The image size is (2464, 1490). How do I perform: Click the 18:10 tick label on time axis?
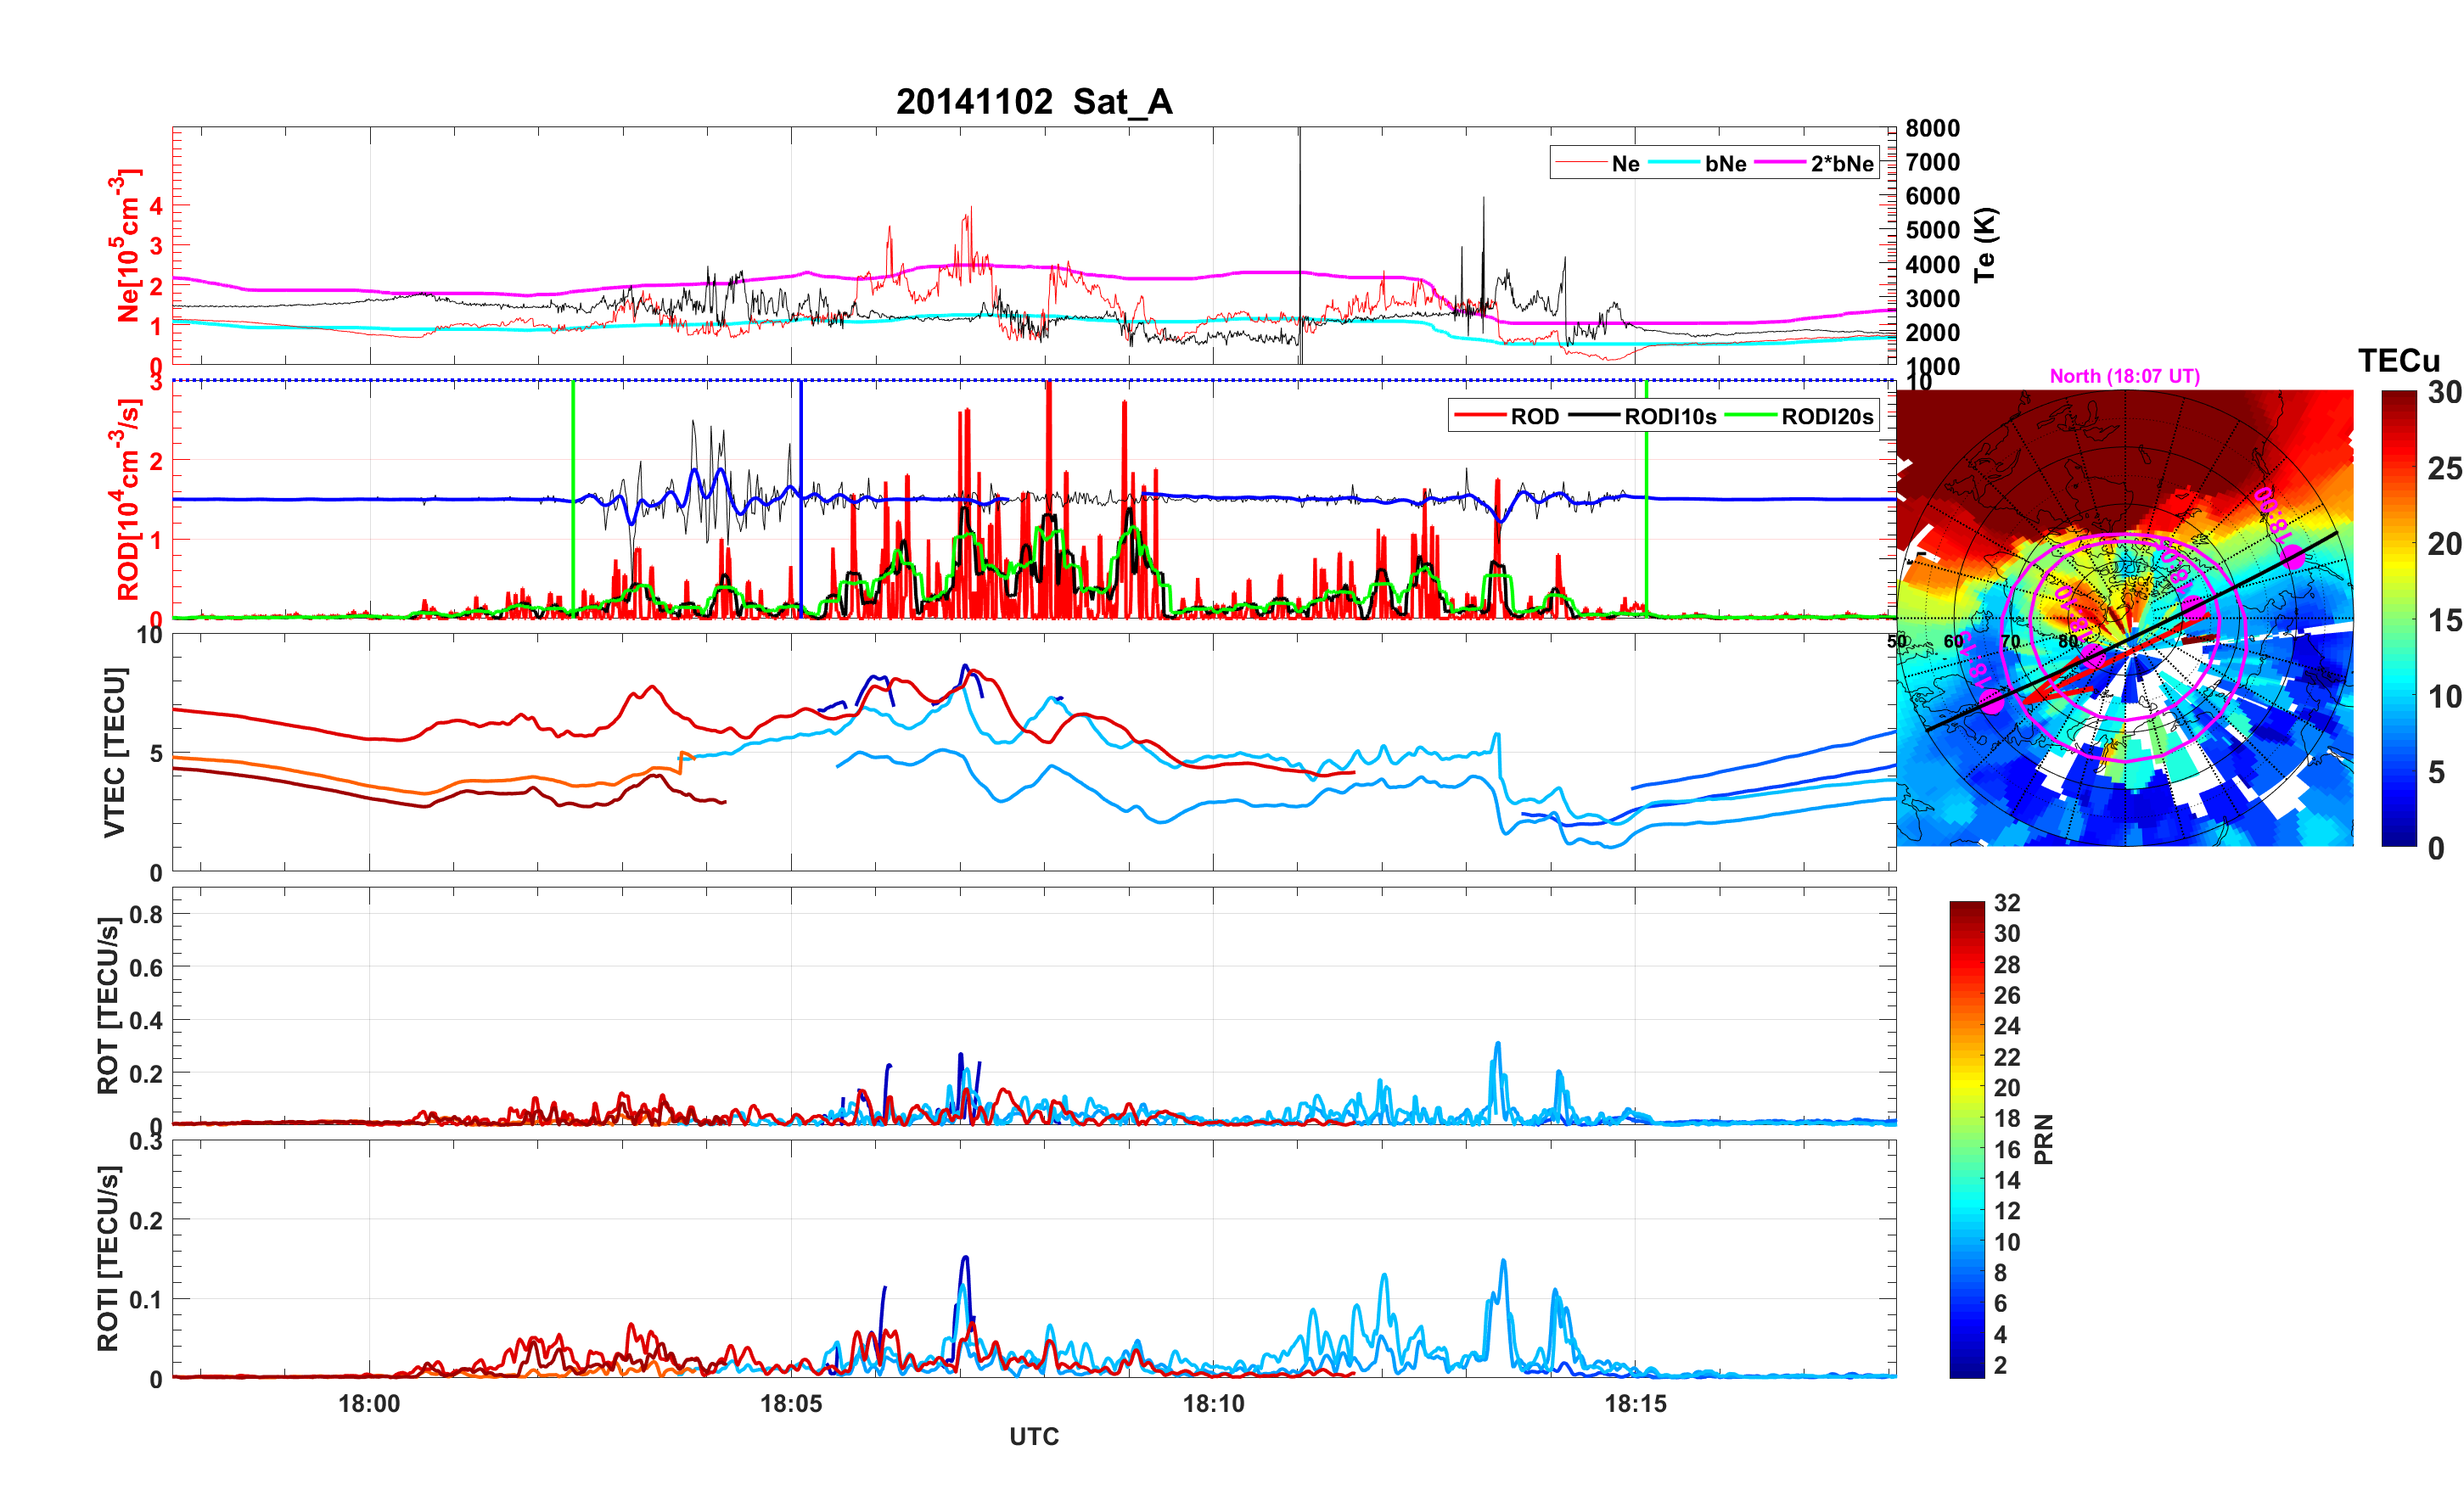(1213, 1404)
